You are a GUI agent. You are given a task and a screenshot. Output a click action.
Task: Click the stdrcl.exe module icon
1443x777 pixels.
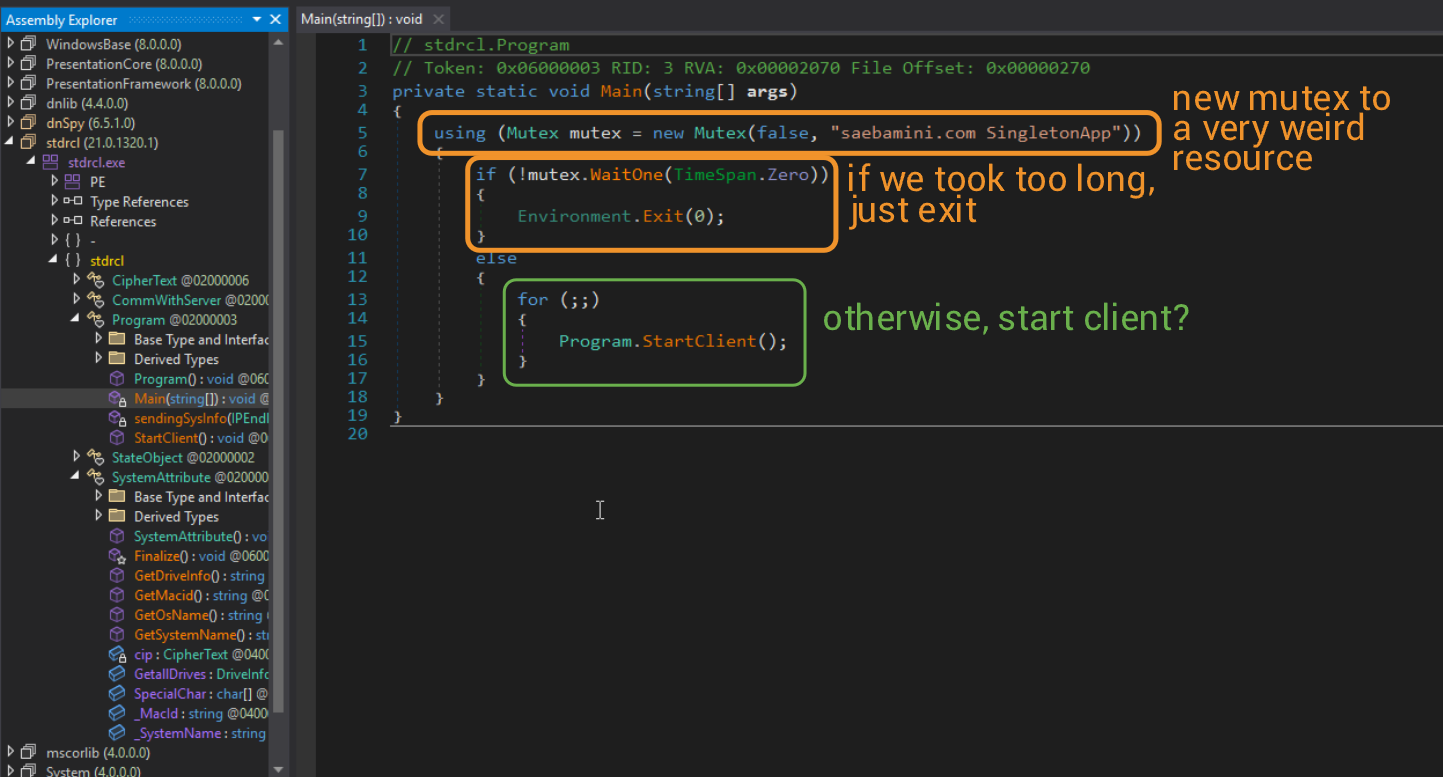[x=50, y=162]
